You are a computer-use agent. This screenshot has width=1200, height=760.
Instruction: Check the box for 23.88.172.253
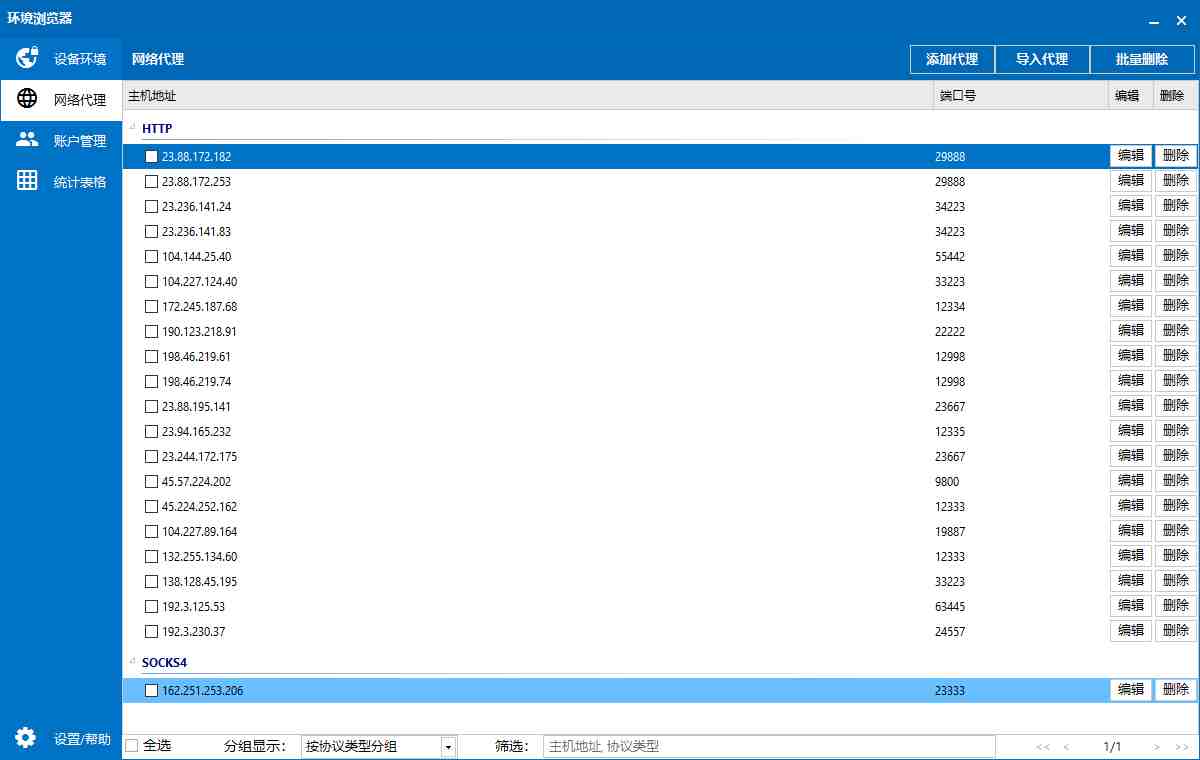(151, 182)
